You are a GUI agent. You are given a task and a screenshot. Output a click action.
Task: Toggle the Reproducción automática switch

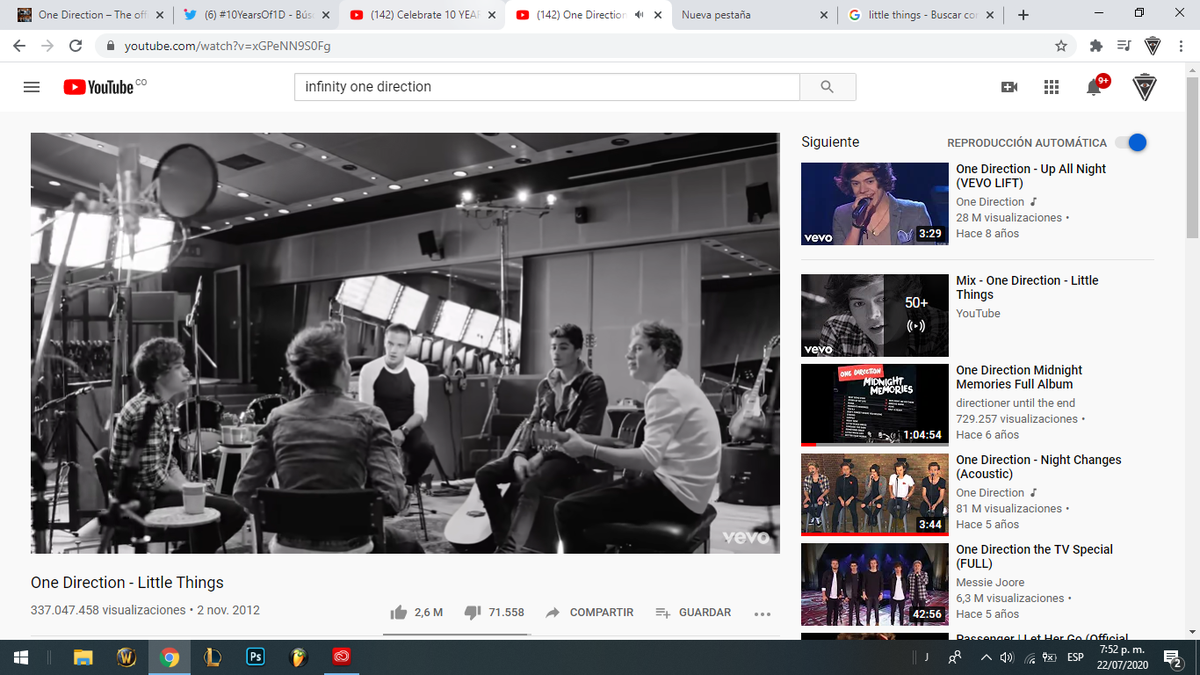(1131, 143)
